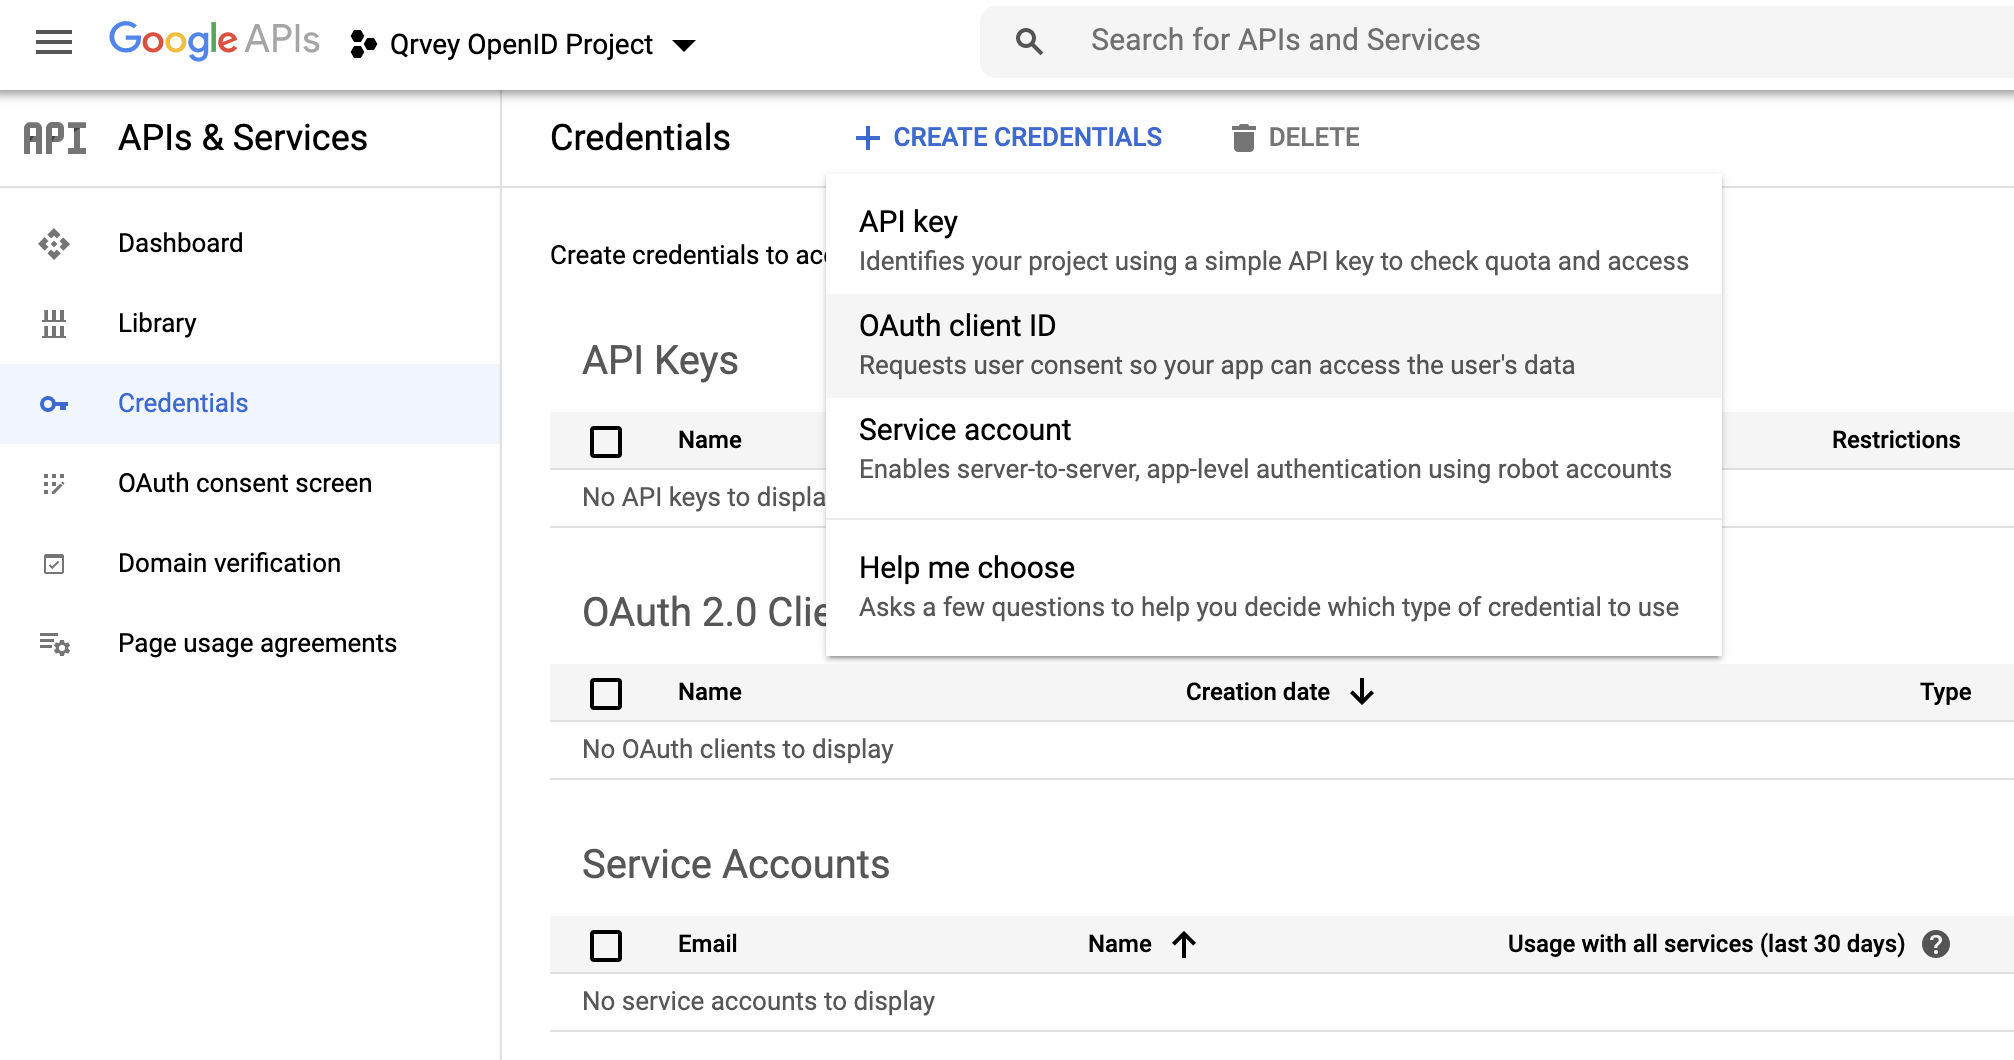Click the Library icon in sidebar
Screen dimensions: 2014x1060
(54, 323)
